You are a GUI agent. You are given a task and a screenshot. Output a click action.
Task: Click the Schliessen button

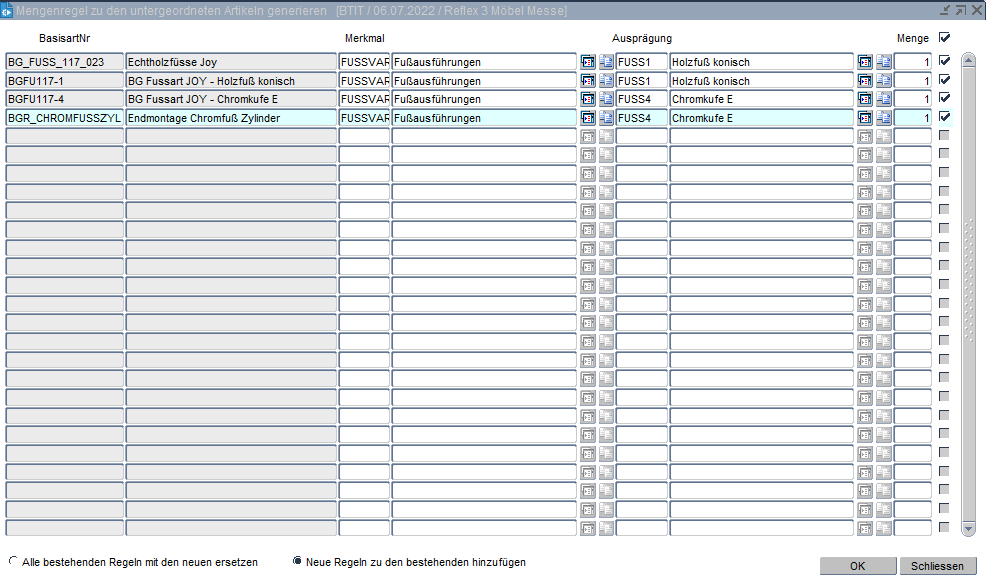937,566
